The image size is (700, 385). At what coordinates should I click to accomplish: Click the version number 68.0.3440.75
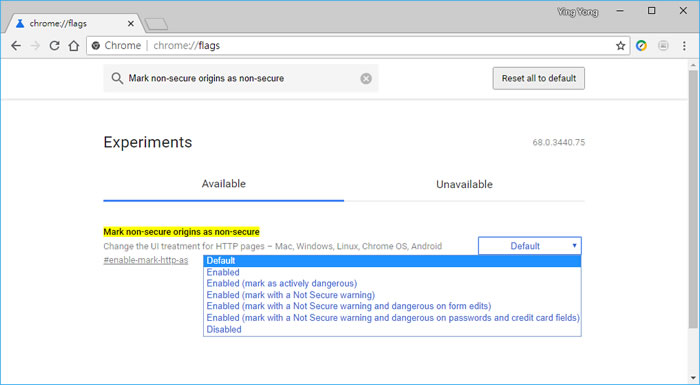click(x=558, y=142)
